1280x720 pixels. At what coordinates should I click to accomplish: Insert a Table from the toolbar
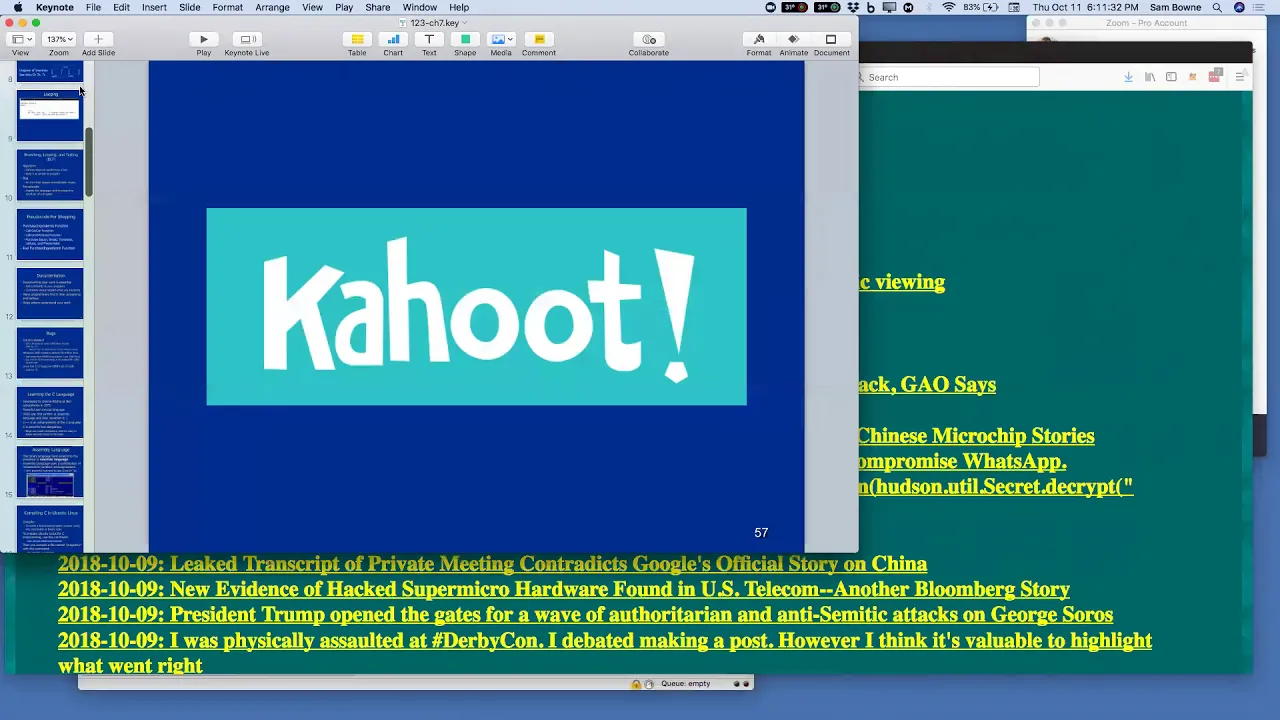click(x=357, y=39)
